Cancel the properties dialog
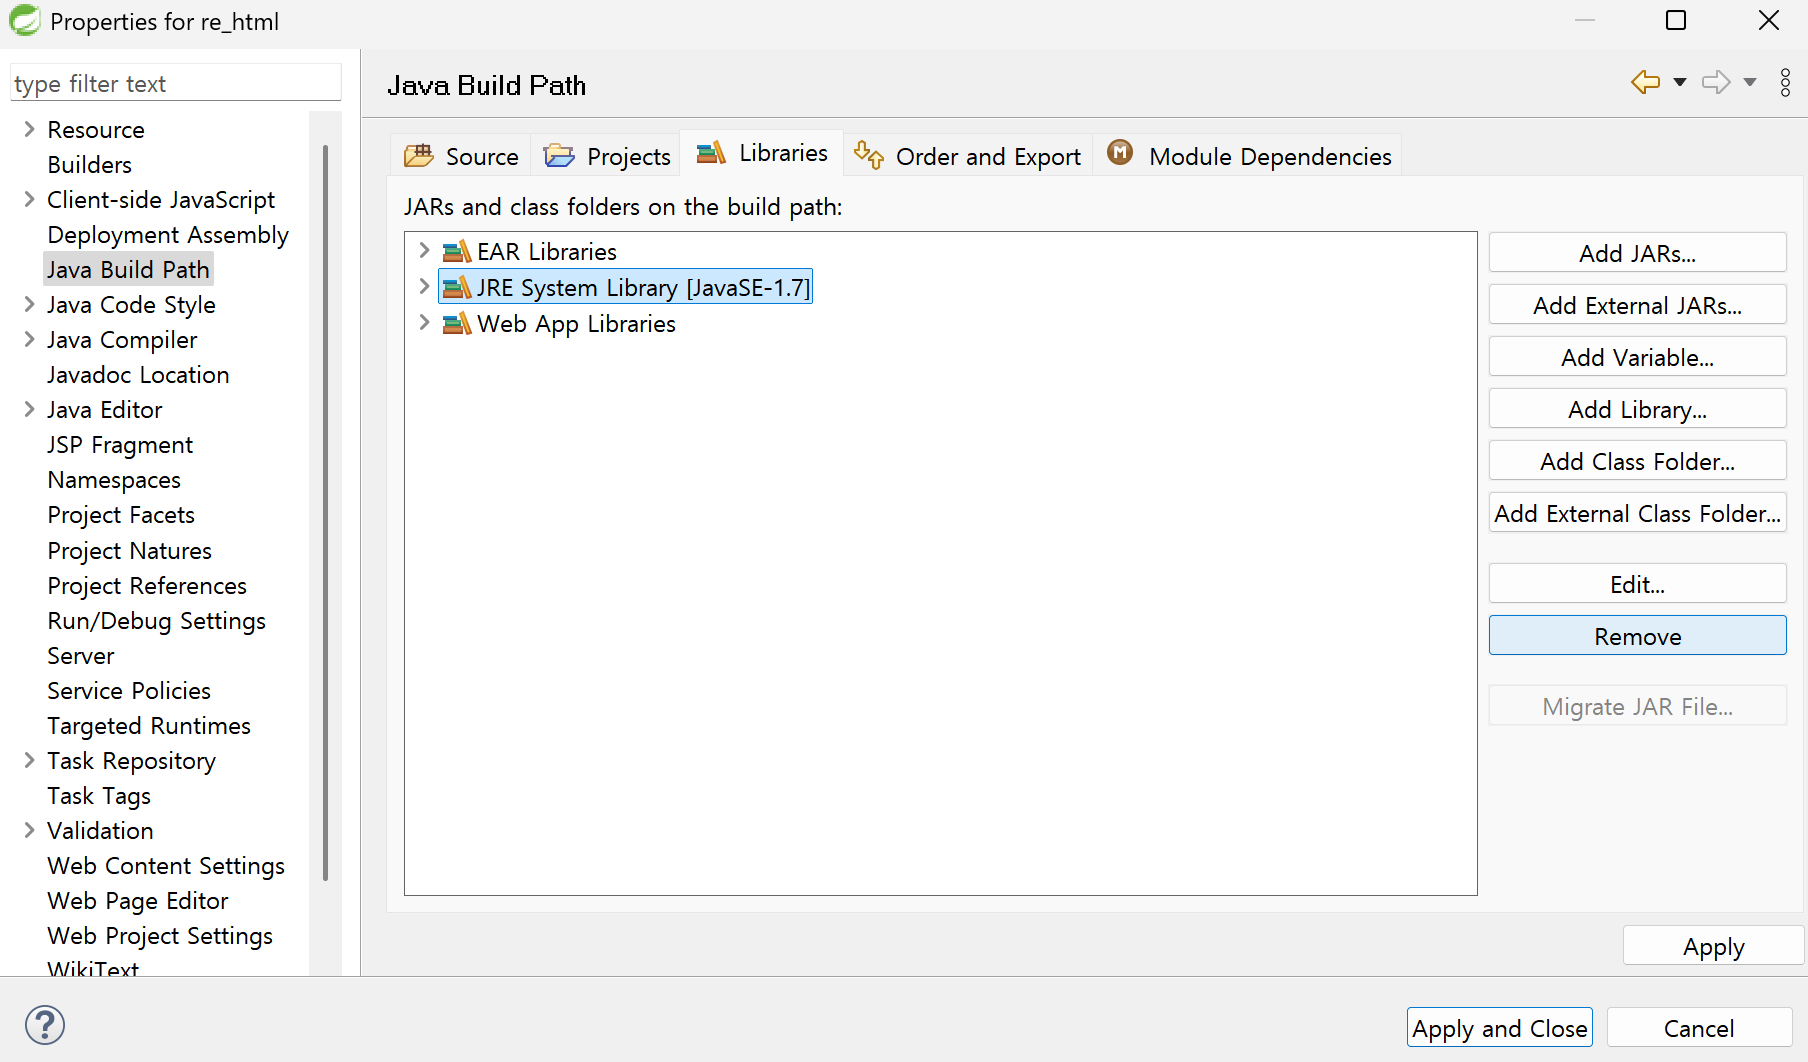 1699,1028
